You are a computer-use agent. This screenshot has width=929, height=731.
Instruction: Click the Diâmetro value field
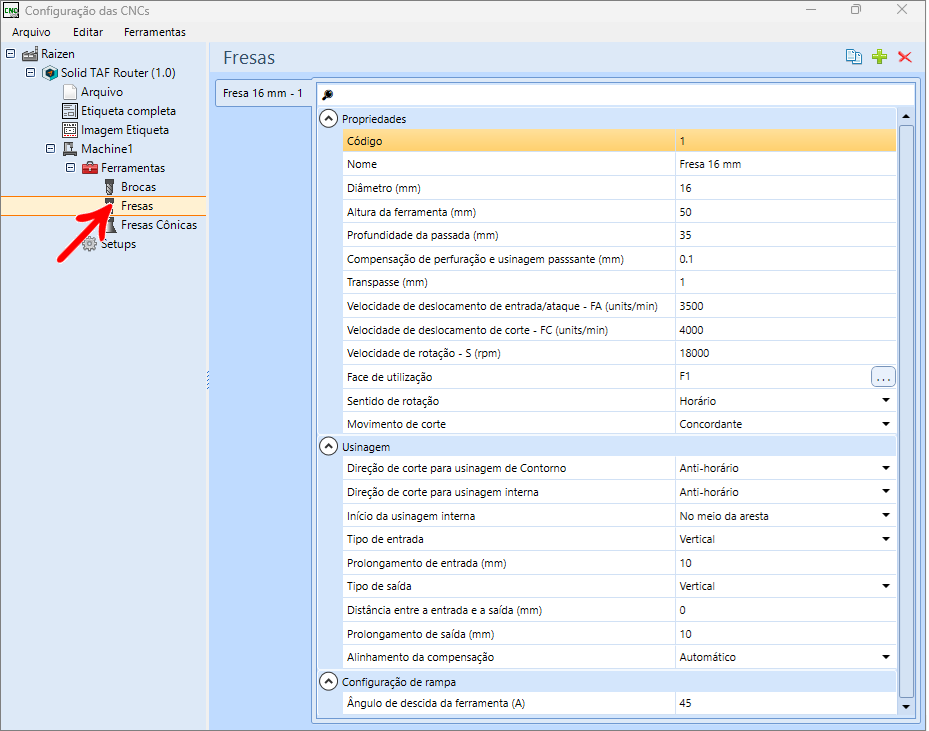(x=785, y=188)
